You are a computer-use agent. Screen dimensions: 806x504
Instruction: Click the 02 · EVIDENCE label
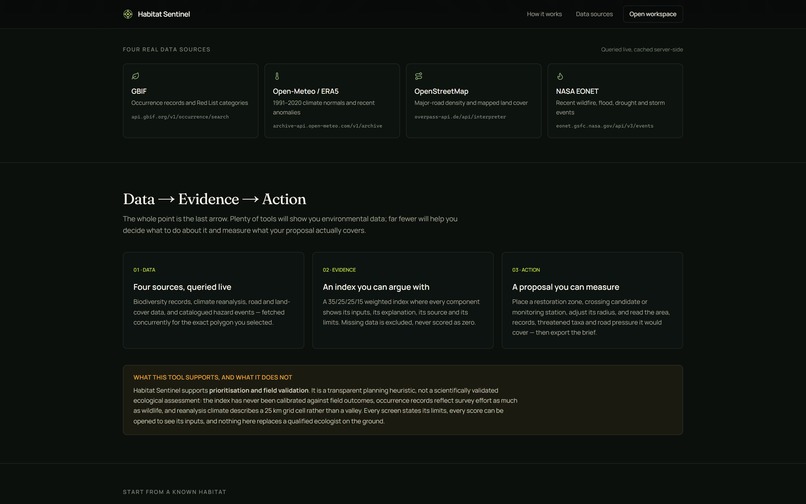tap(339, 270)
